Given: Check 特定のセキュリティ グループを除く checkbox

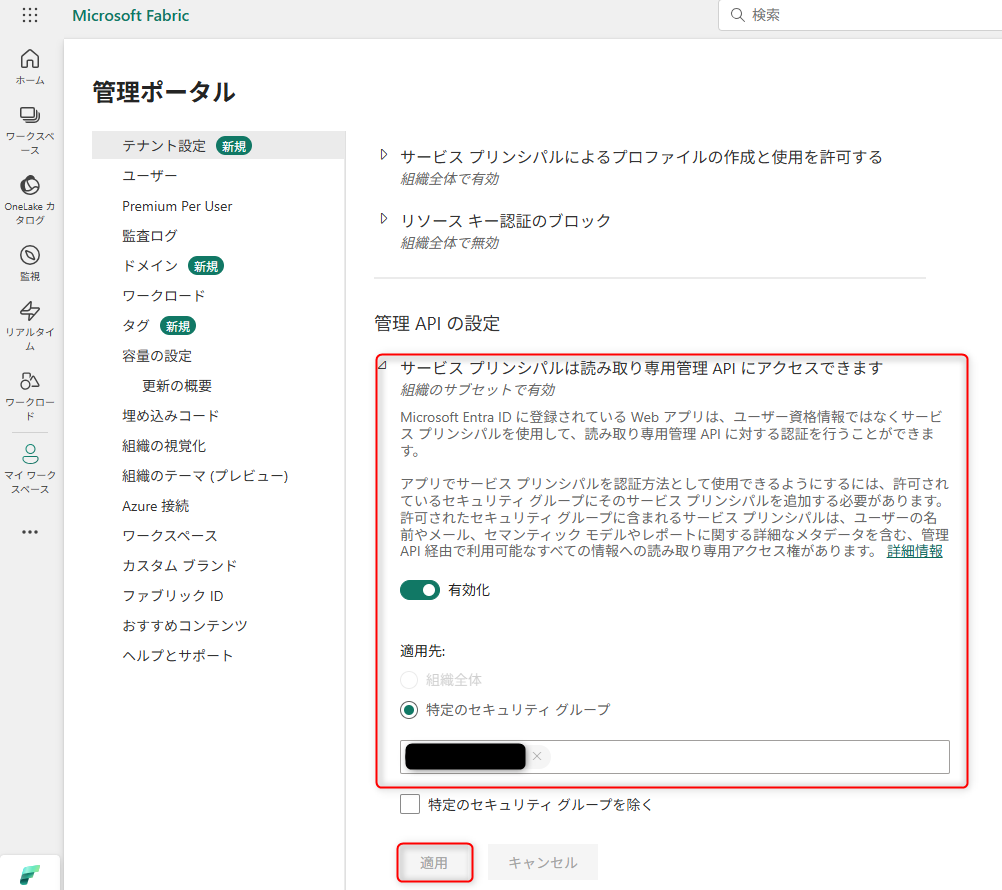Looking at the screenshot, I should pyautogui.click(x=410, y=804).
